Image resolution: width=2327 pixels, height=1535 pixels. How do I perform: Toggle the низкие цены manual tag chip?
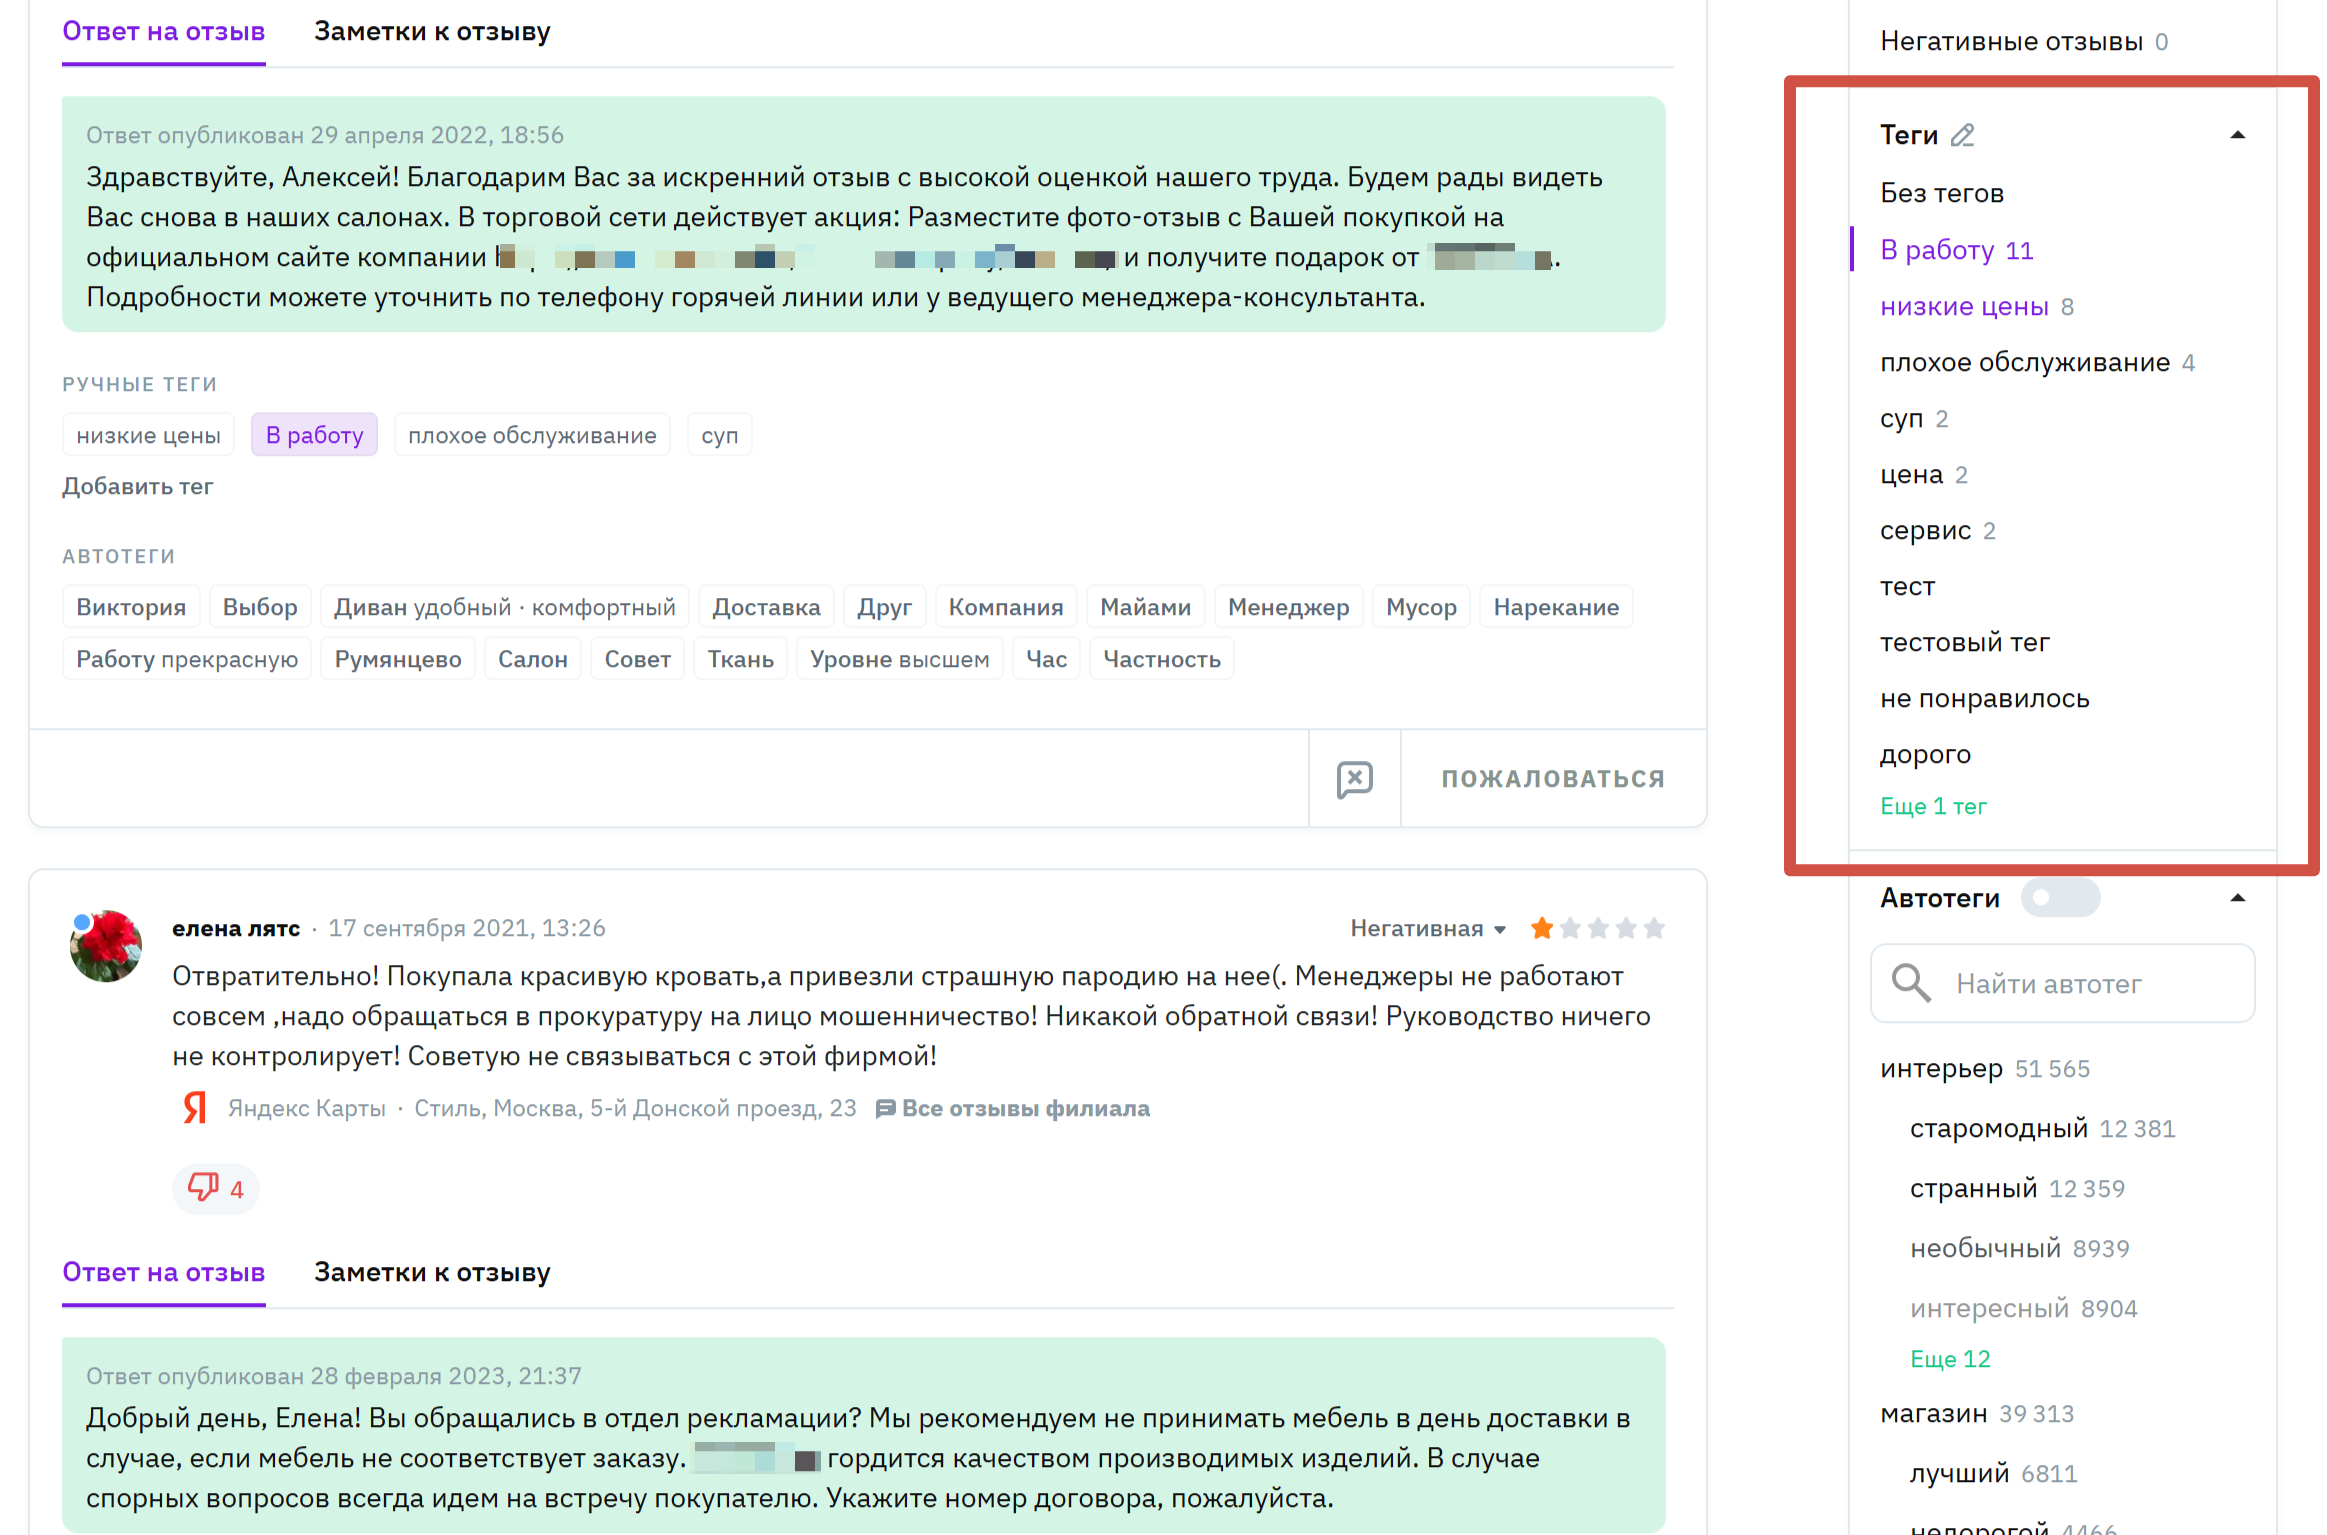click(x=148, y=435)
